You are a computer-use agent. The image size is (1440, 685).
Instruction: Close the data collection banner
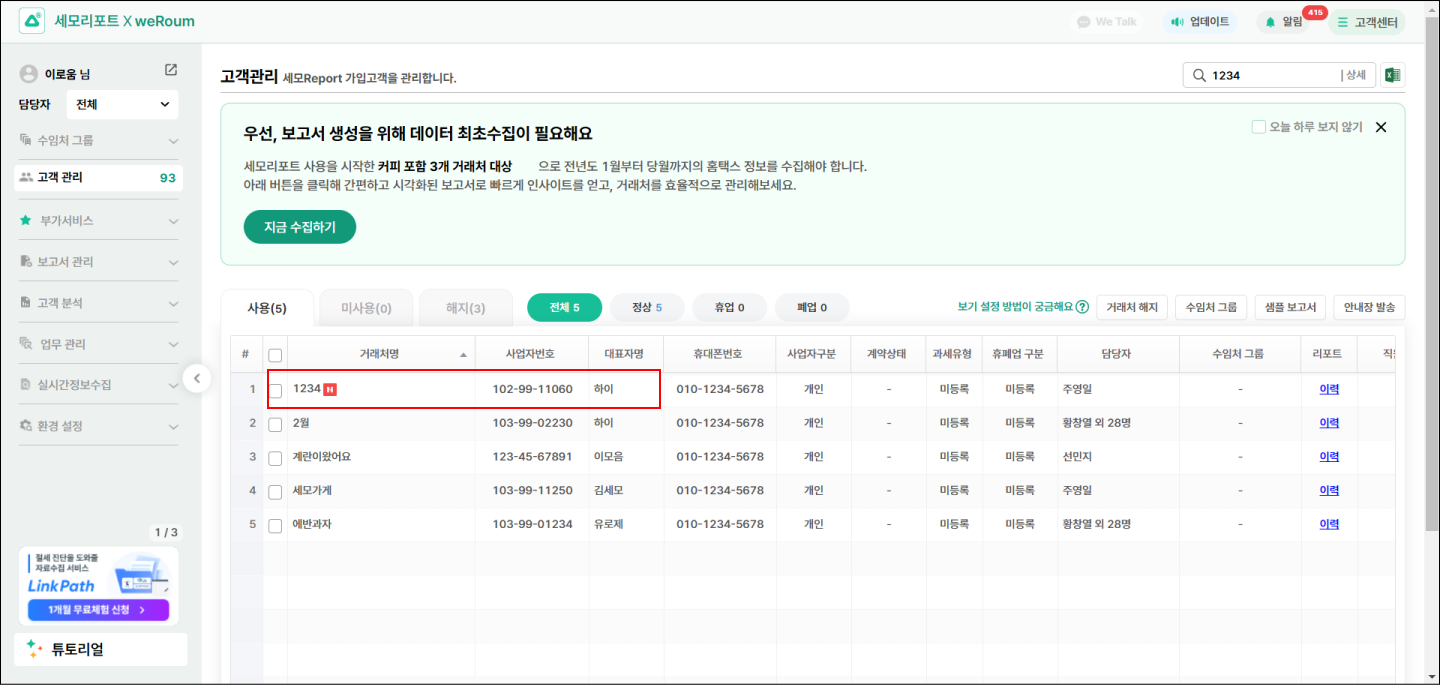1381,127
